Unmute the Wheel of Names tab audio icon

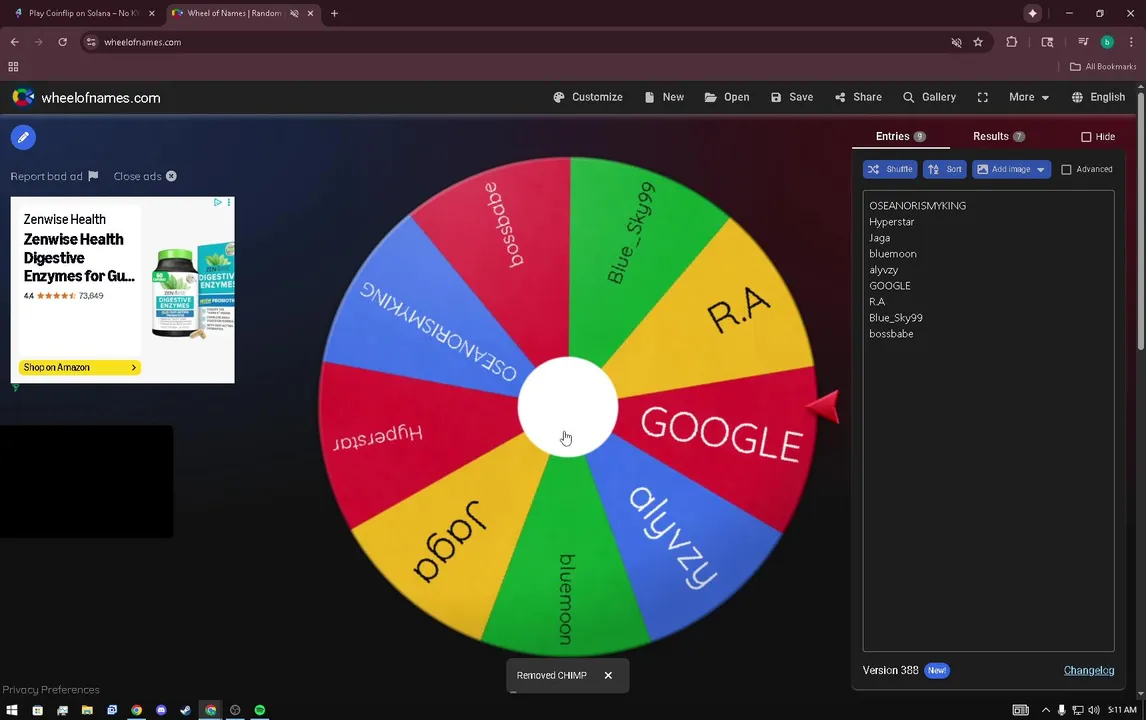(x=294, y=13)
